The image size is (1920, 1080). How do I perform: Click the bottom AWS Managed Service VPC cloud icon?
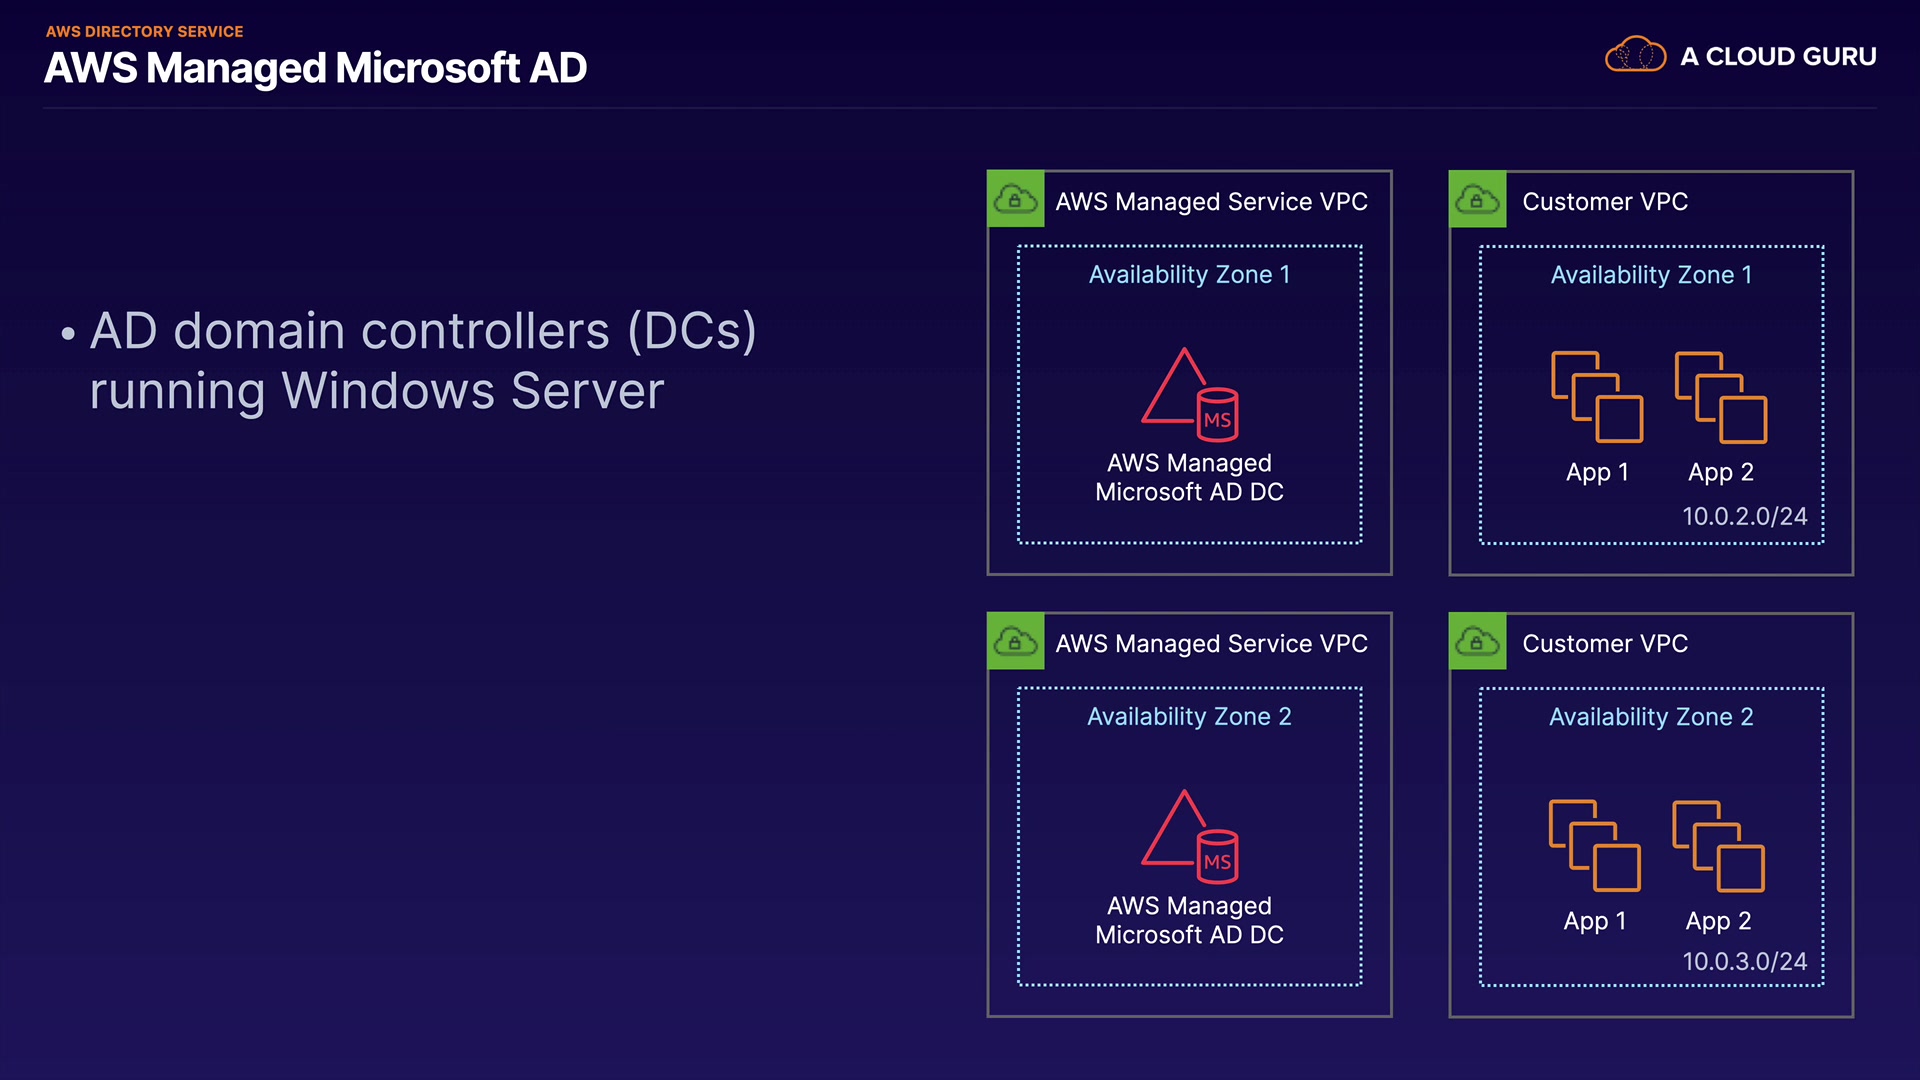[x=1016, y=642]
